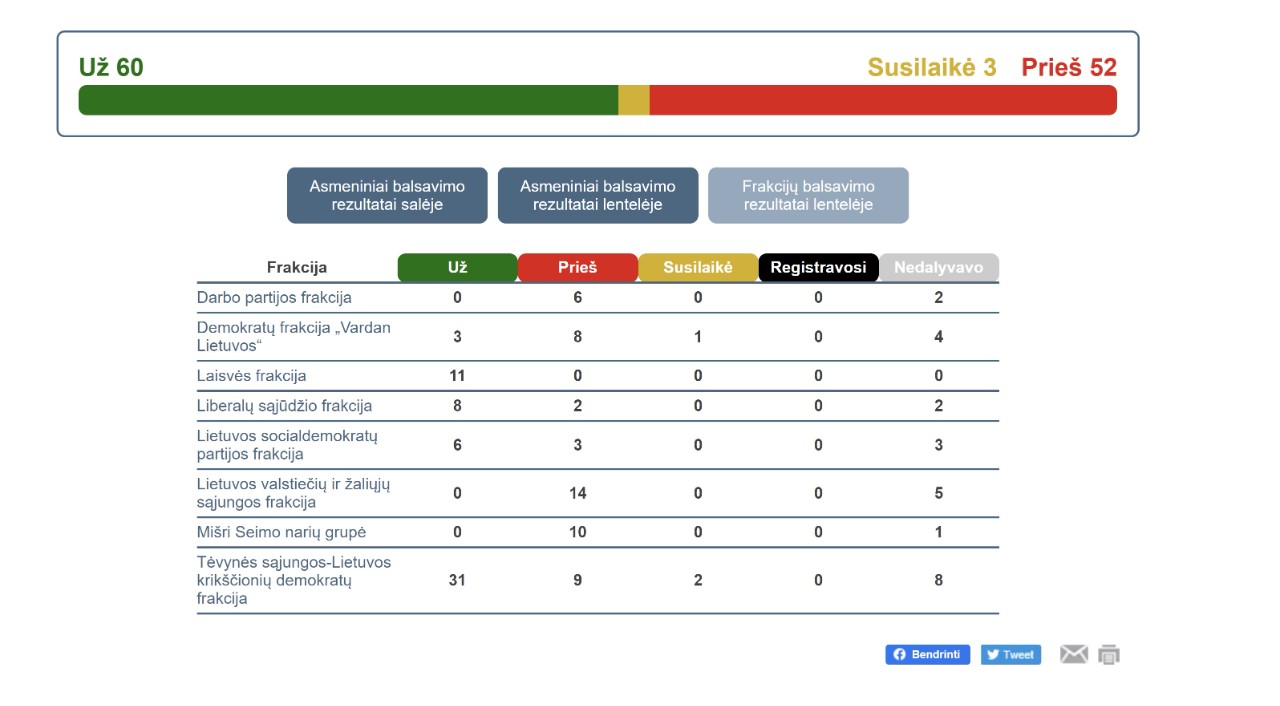The height and width of the screenshot is (706, 1280).
Task: Click the printer icon
Action: pos(1109,655)
